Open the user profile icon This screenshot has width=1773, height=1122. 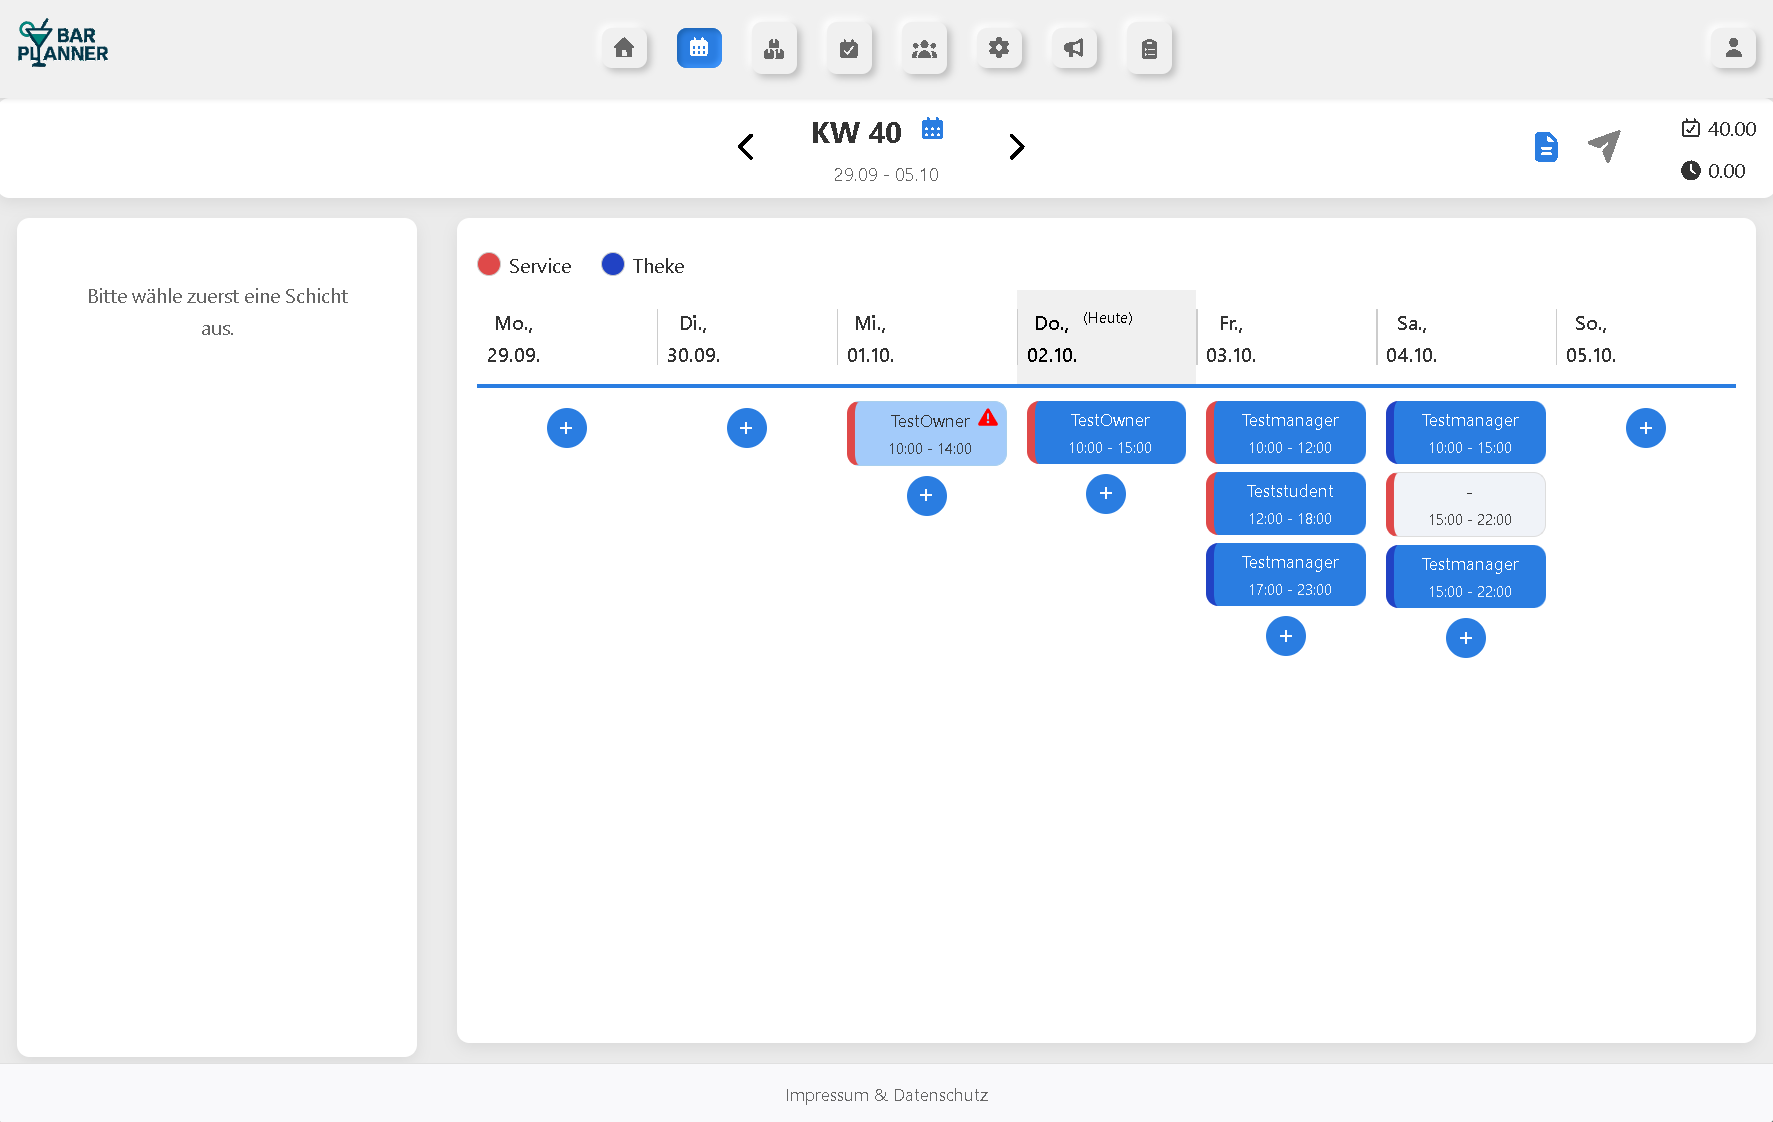pyautogui.click(x=1733, y=47)
